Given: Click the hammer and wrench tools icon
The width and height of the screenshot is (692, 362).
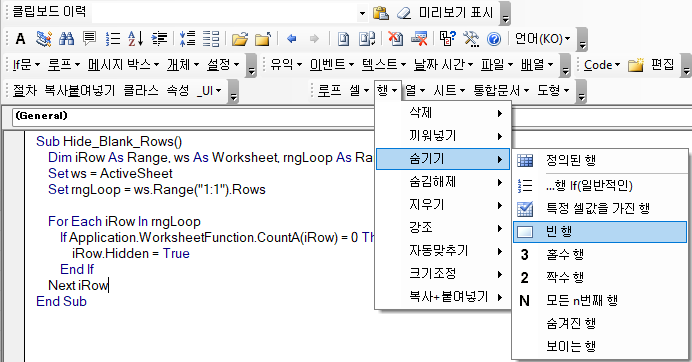Looking at the screenshot, I should [471, 39].
